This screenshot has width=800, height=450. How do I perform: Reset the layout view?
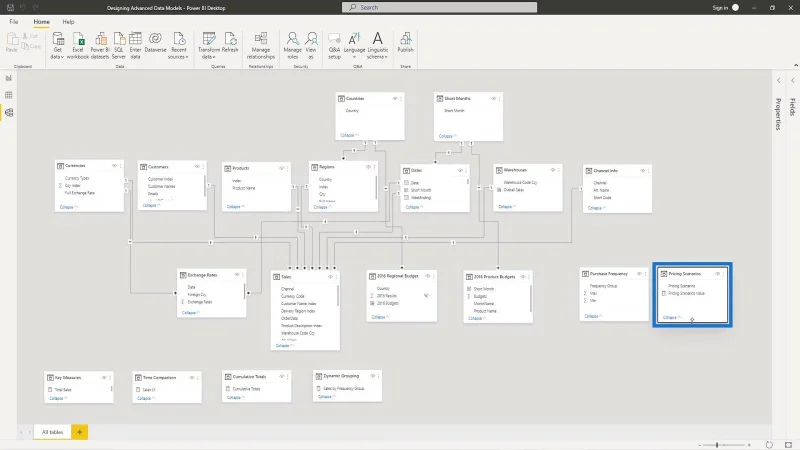point(769,445)
